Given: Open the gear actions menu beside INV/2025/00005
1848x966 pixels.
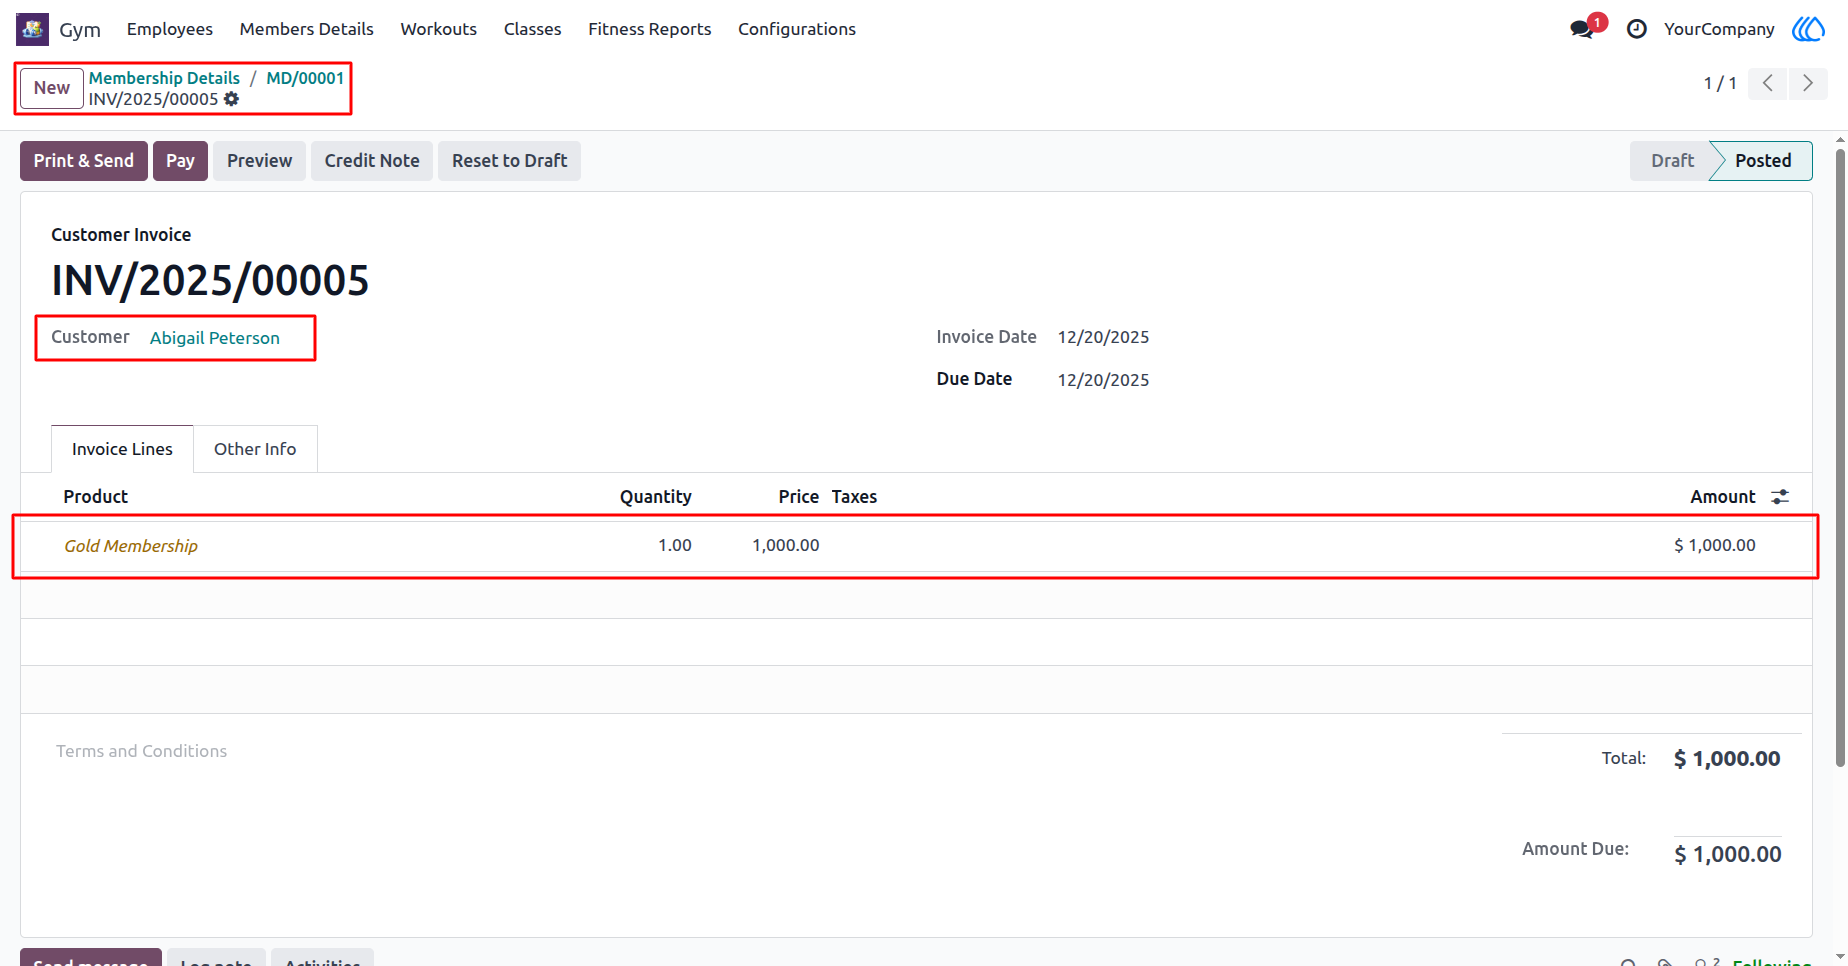Looking at the screenshot, I should pyautogui.click(x=232, y=99).
